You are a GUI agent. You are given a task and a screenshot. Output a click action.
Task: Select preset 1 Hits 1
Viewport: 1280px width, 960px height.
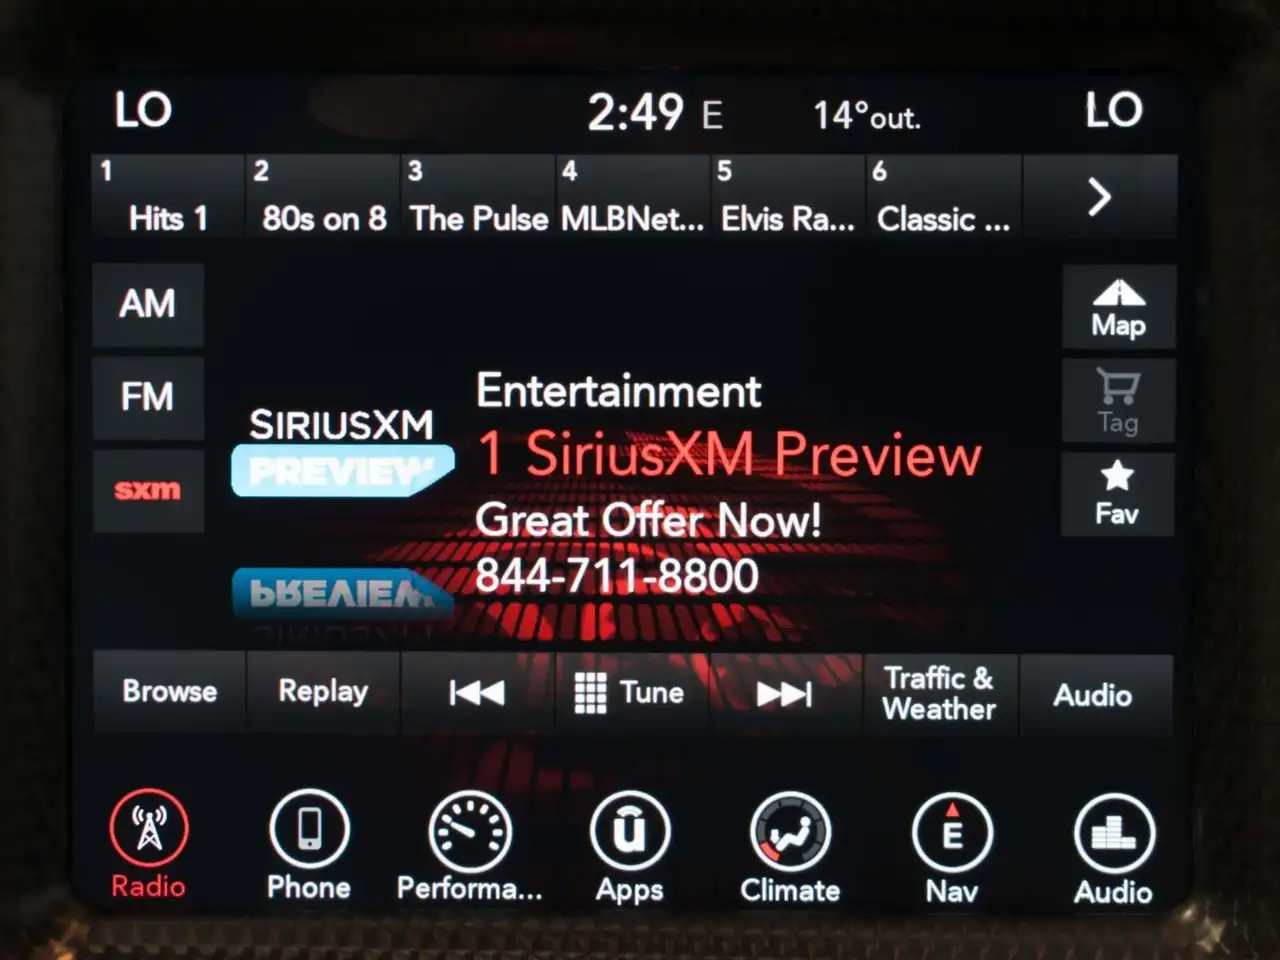tap(167, 196)
